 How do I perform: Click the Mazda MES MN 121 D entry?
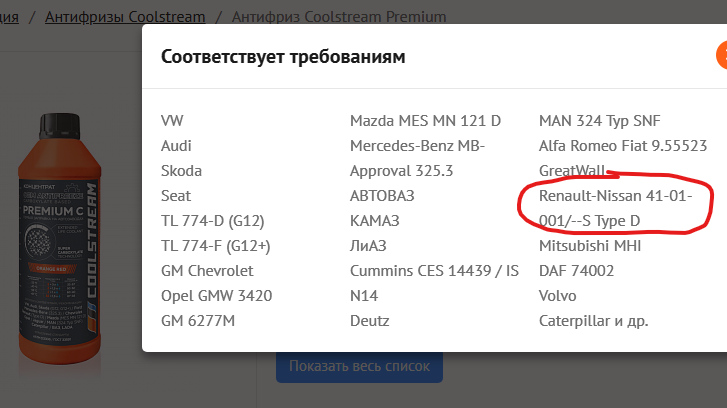point(425,121)
